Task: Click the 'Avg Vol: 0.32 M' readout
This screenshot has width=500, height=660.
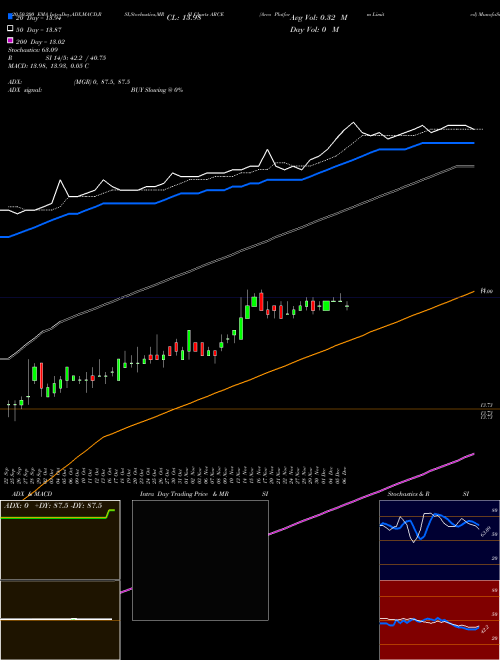Action: pyautogui.click(x=319, y=18)
